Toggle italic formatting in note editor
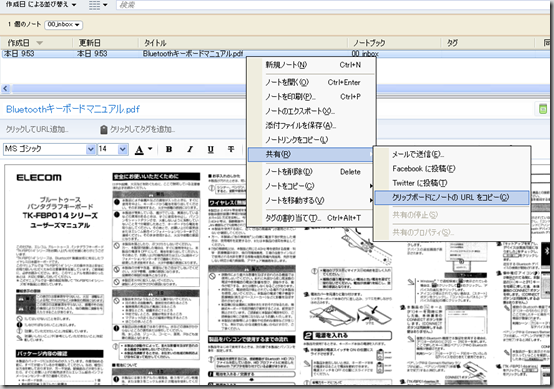Image resolution: width=554 pixels, height=389 pixels. pos(190,149)
